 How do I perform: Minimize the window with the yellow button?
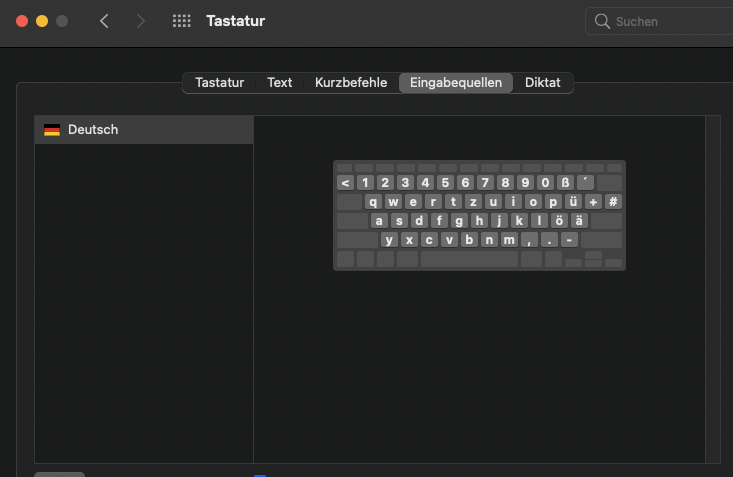42,21
